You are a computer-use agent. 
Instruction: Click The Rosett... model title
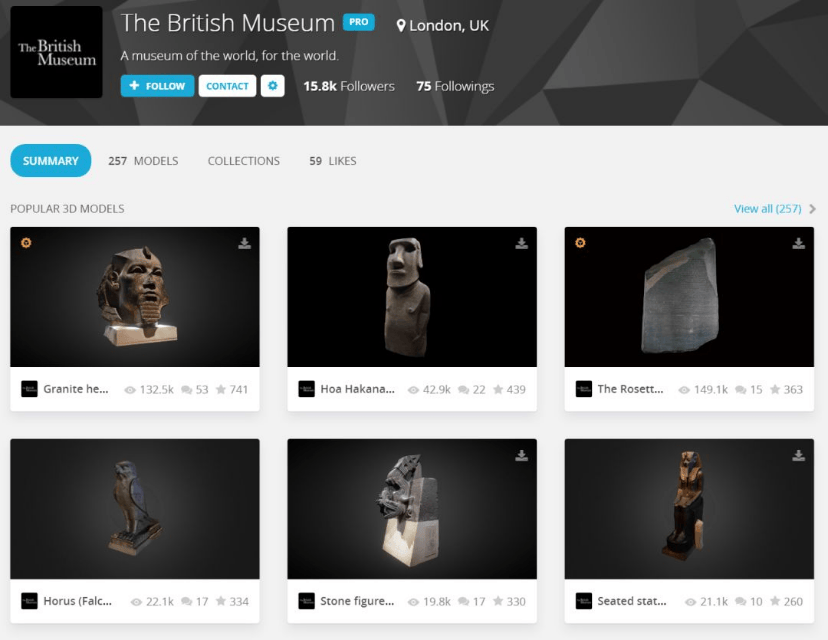click(631, 389)
